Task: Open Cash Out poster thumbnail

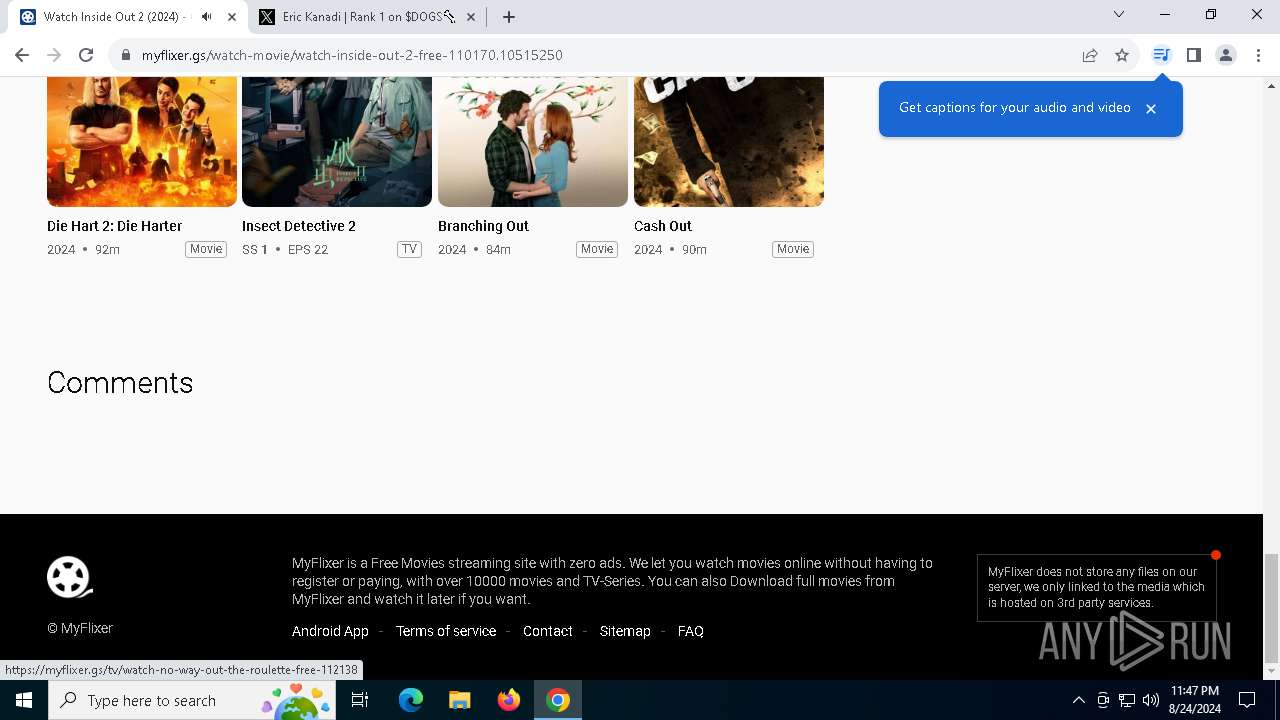Action: (729, 141)
